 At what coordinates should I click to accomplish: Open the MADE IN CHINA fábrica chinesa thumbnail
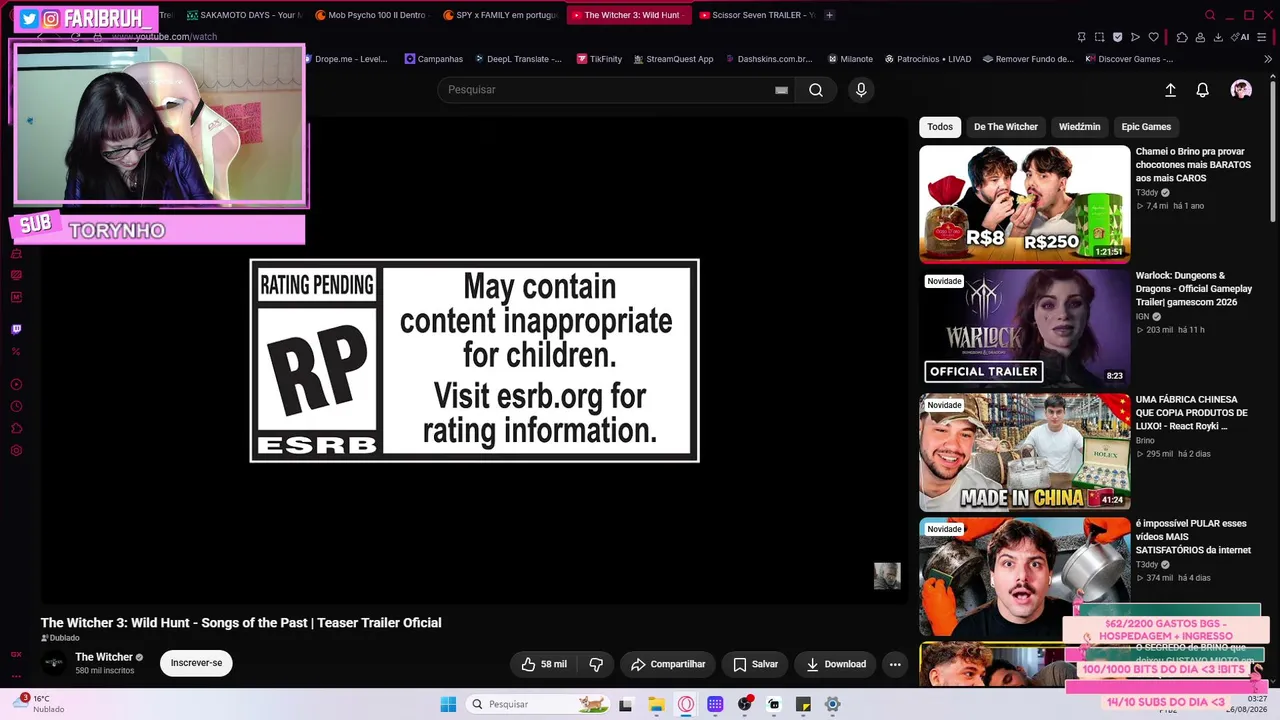tap(1025, 452)
